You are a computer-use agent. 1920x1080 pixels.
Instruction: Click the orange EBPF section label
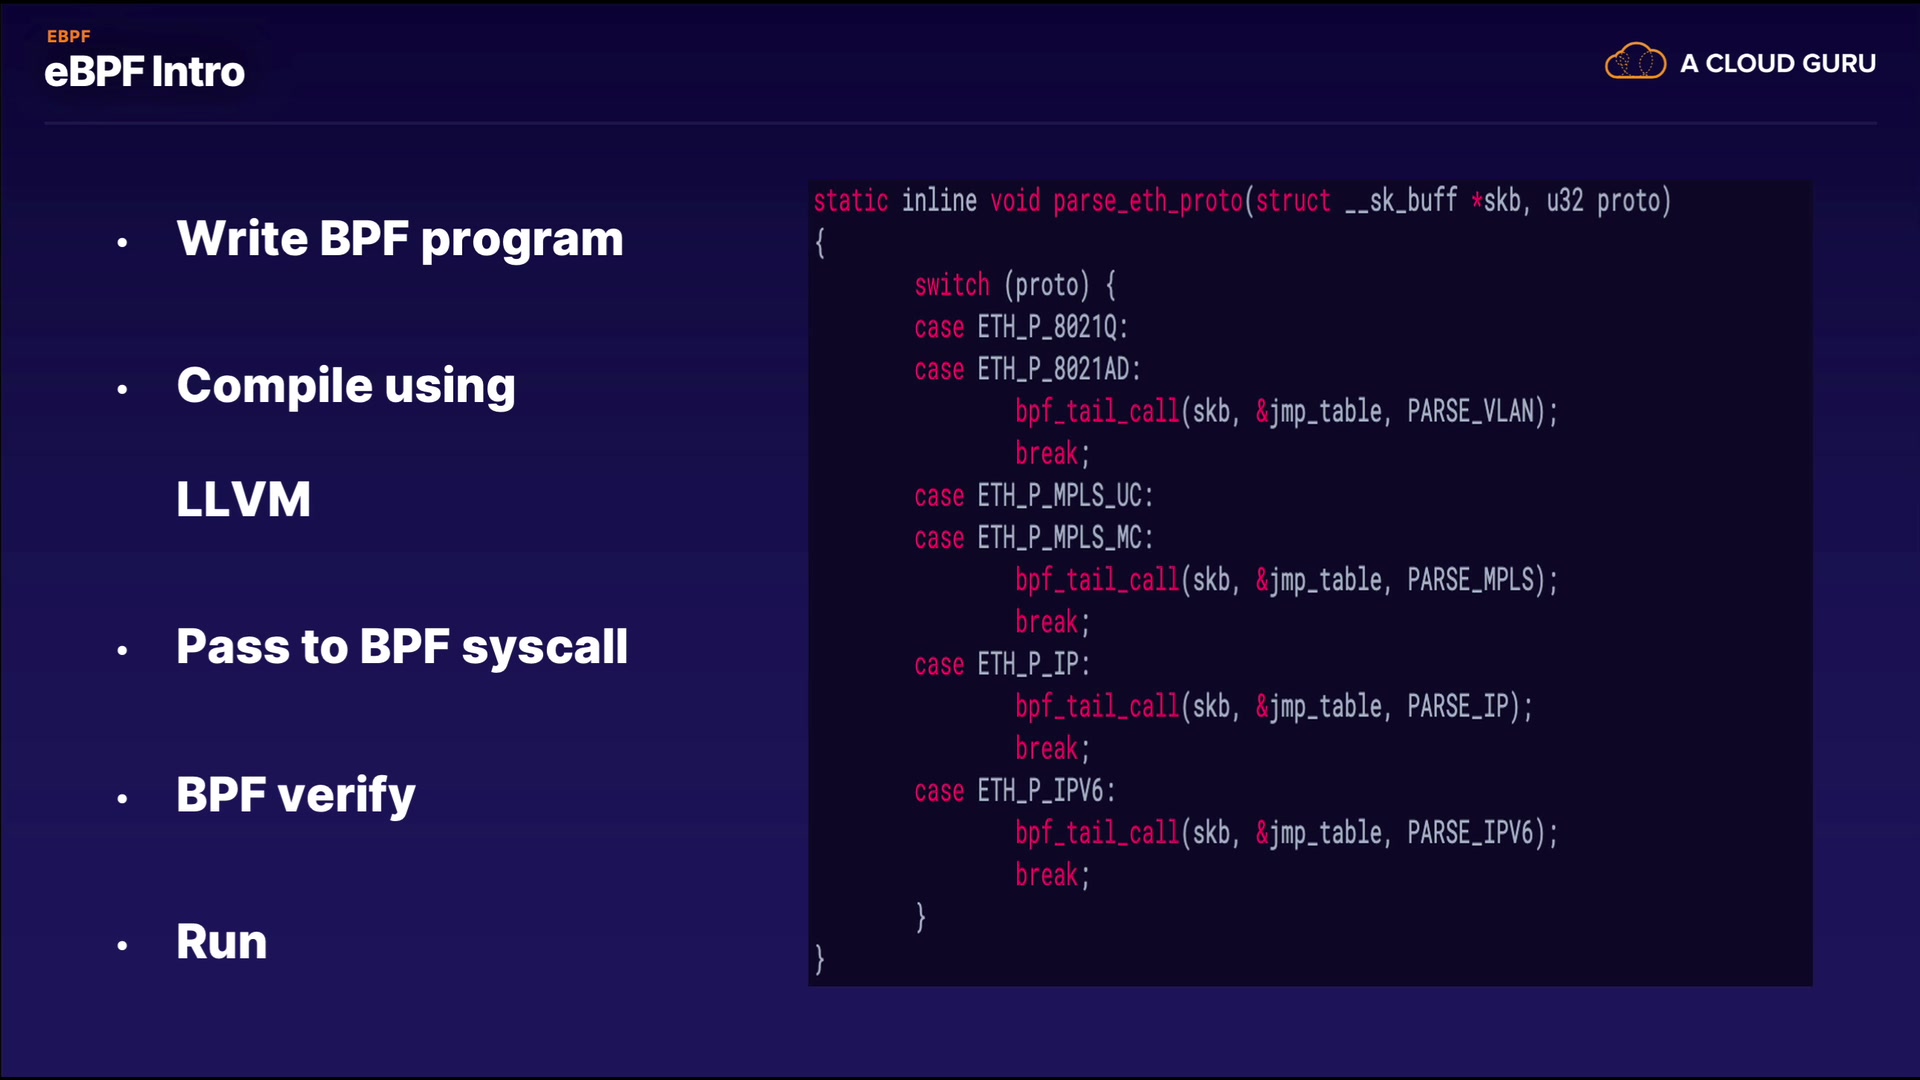tap(69, 36)
